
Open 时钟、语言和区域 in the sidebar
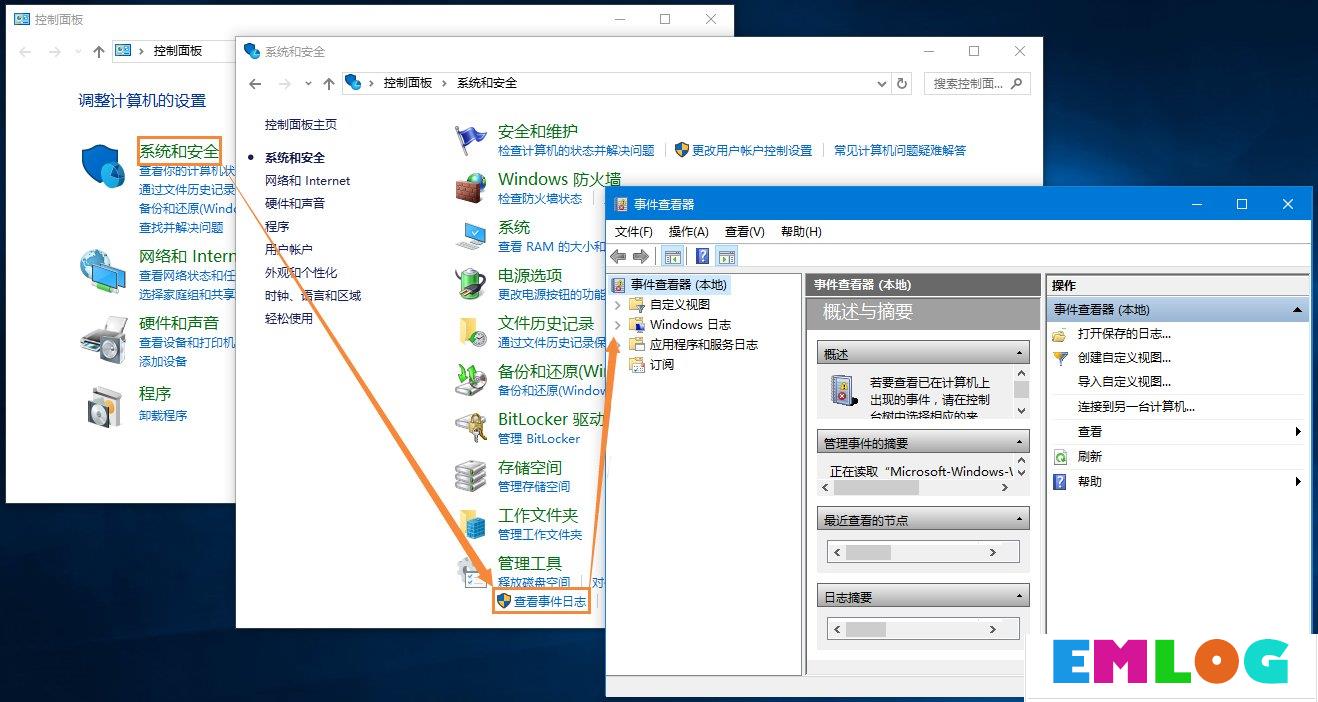tap(313, 296)
